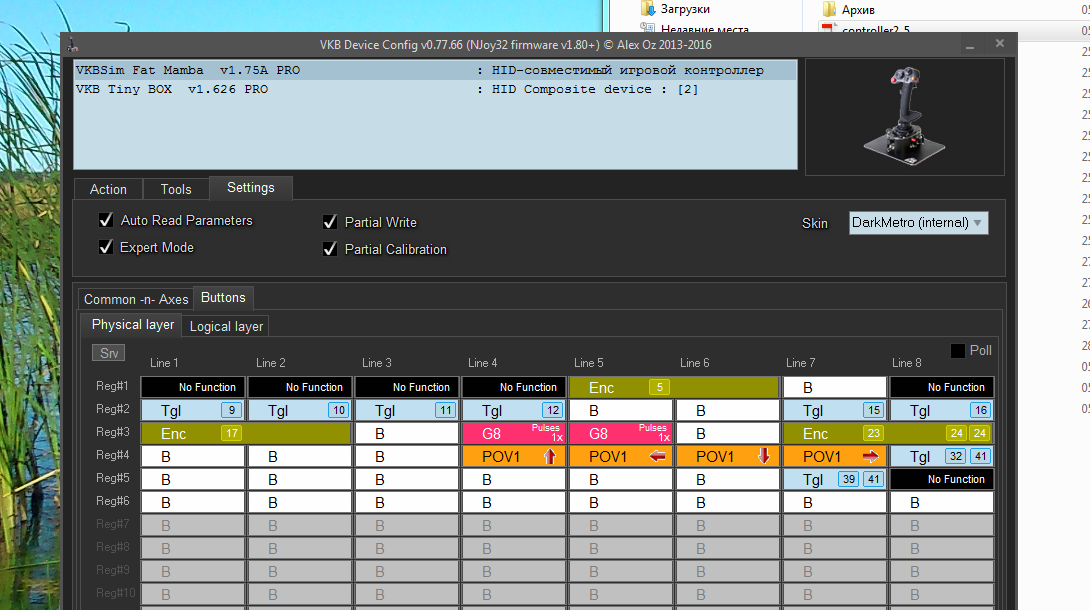The width and height of the screenshot is (1090, 610).
Task: Select the Tgl 32 41 cell in Reg#4
Action: 942,456
